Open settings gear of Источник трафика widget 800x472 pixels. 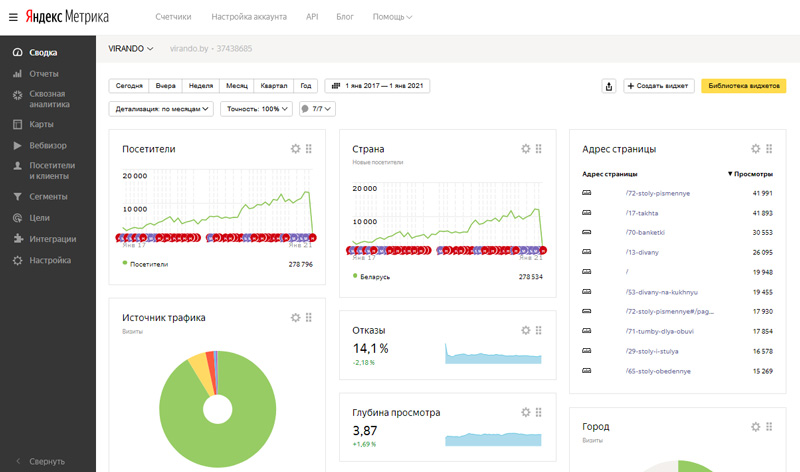295,317
